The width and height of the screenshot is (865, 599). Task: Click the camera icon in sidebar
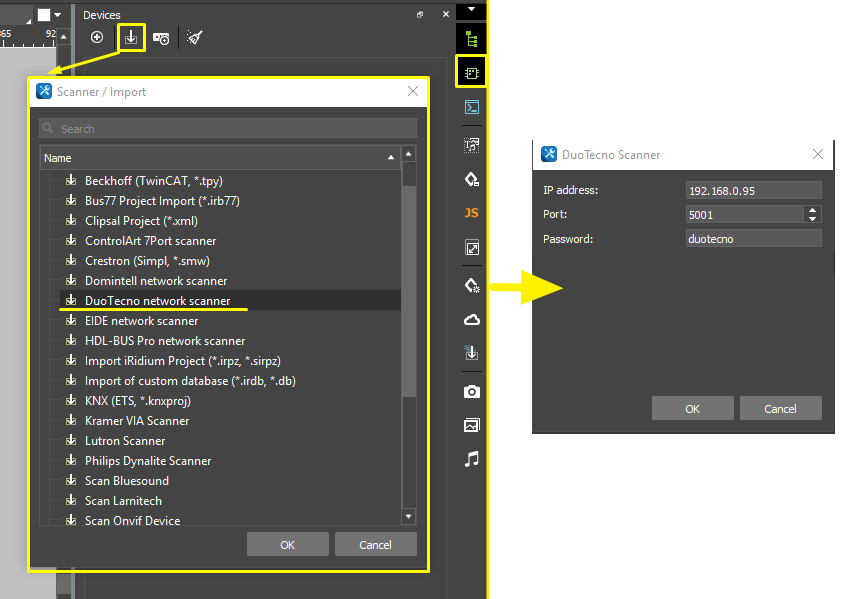tap(472, 391)
